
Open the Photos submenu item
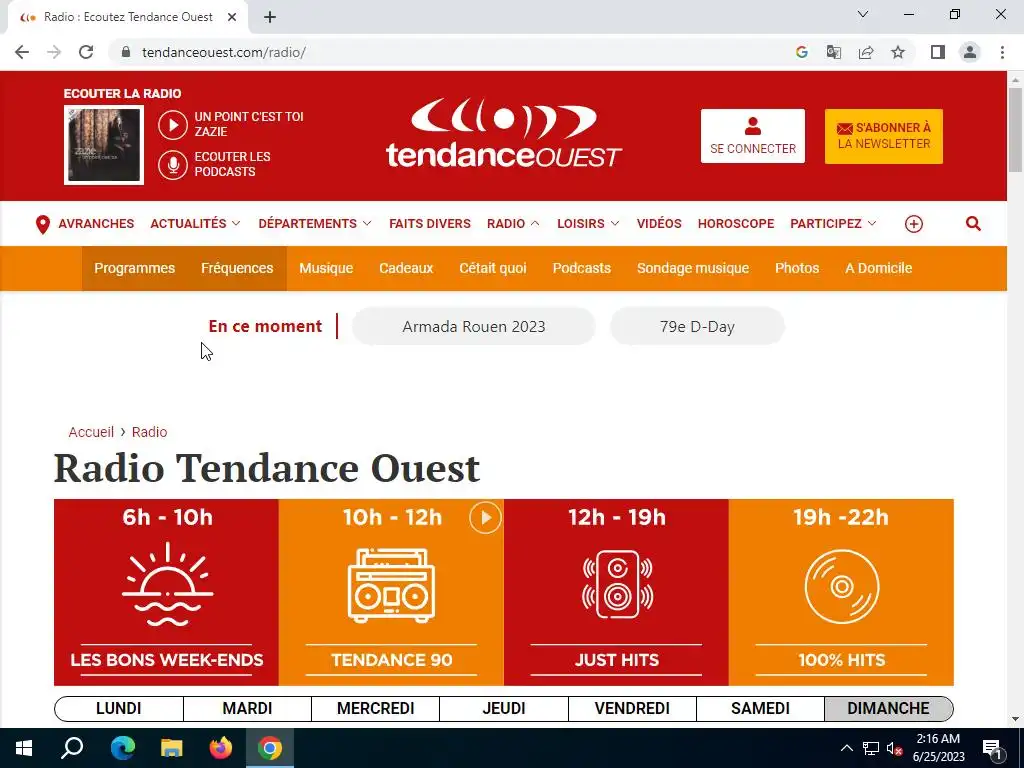(797, 268)
